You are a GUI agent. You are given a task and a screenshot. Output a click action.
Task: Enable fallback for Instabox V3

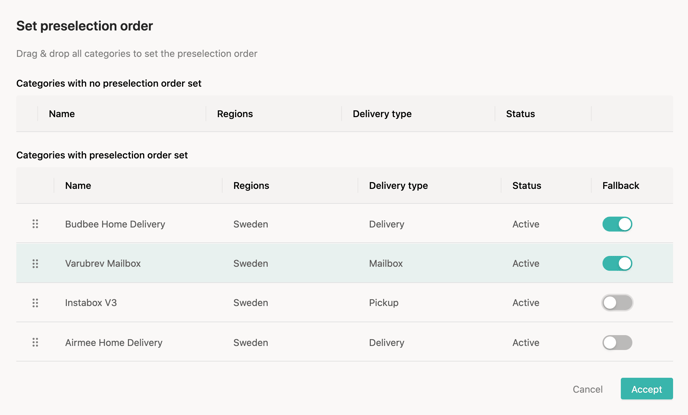[617, 303]
